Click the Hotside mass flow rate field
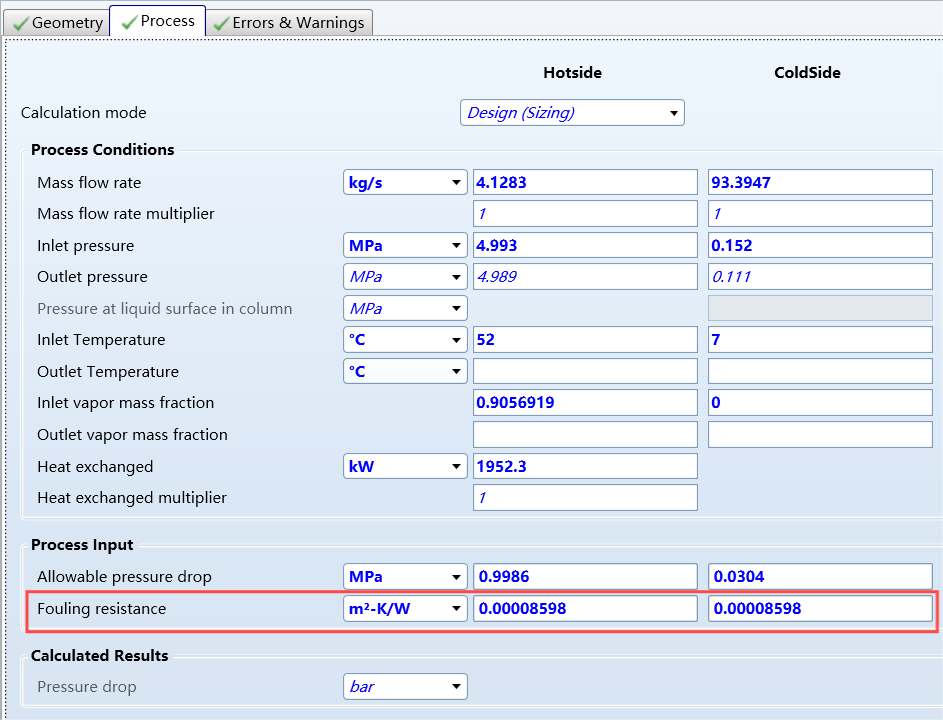The height and width of the screenshot is (720, 943). pos(584,182)
